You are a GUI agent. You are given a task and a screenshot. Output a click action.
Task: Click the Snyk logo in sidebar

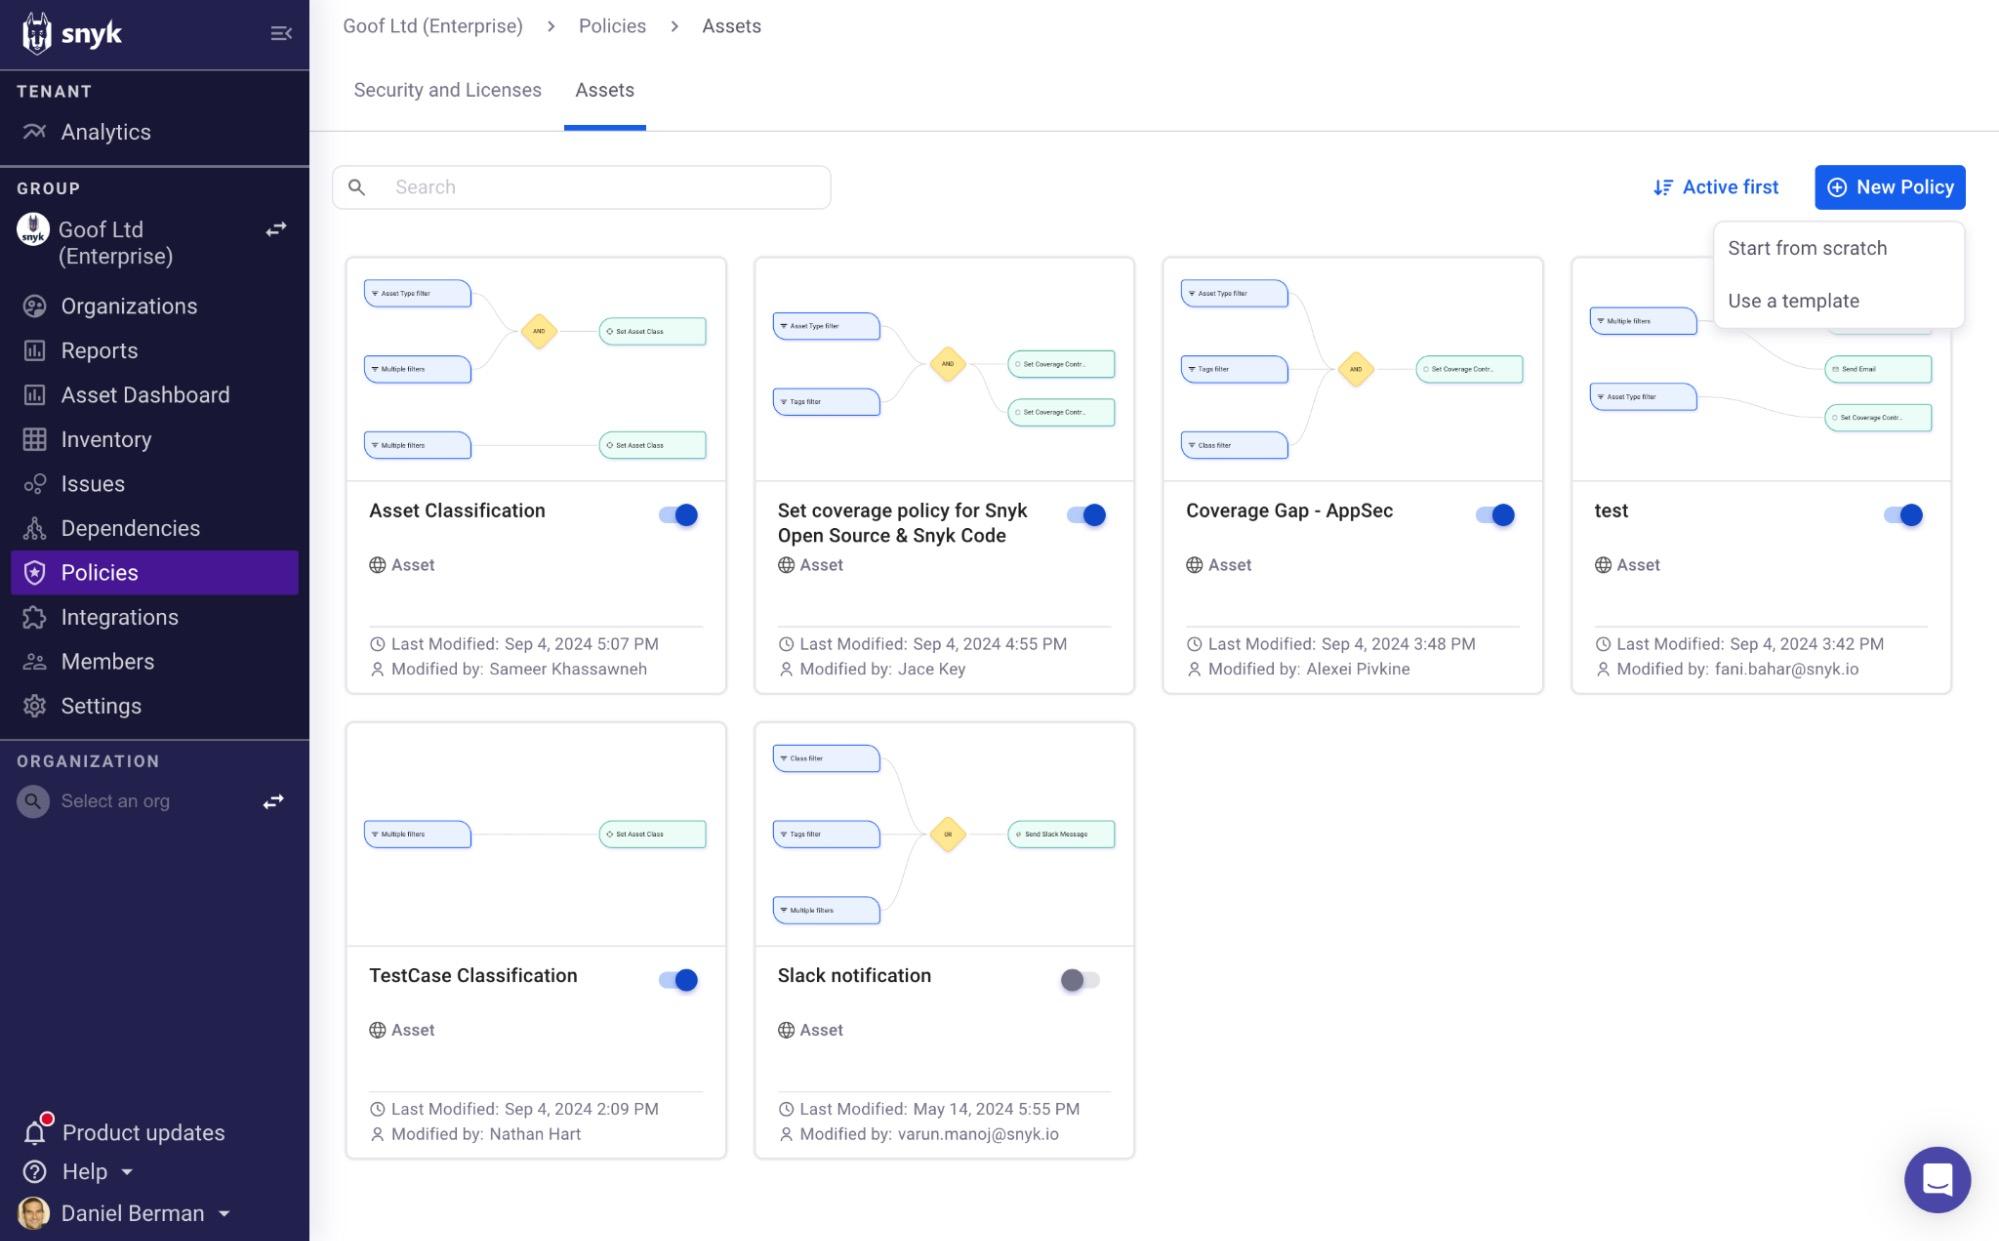click(71, 33)
